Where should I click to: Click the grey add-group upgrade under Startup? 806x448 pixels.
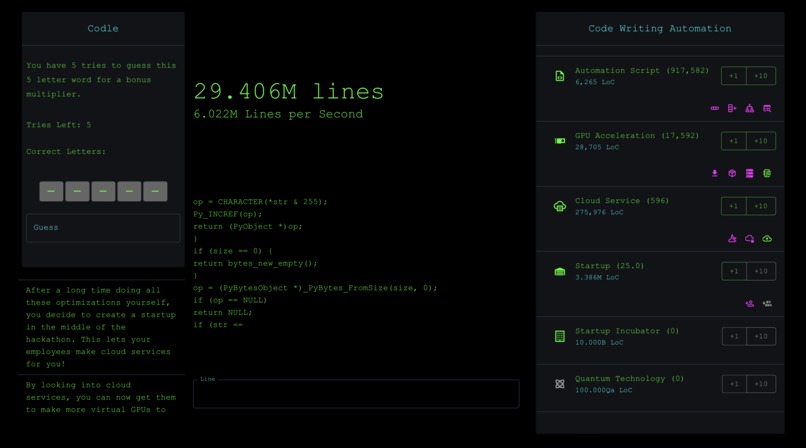pos(767,304)
